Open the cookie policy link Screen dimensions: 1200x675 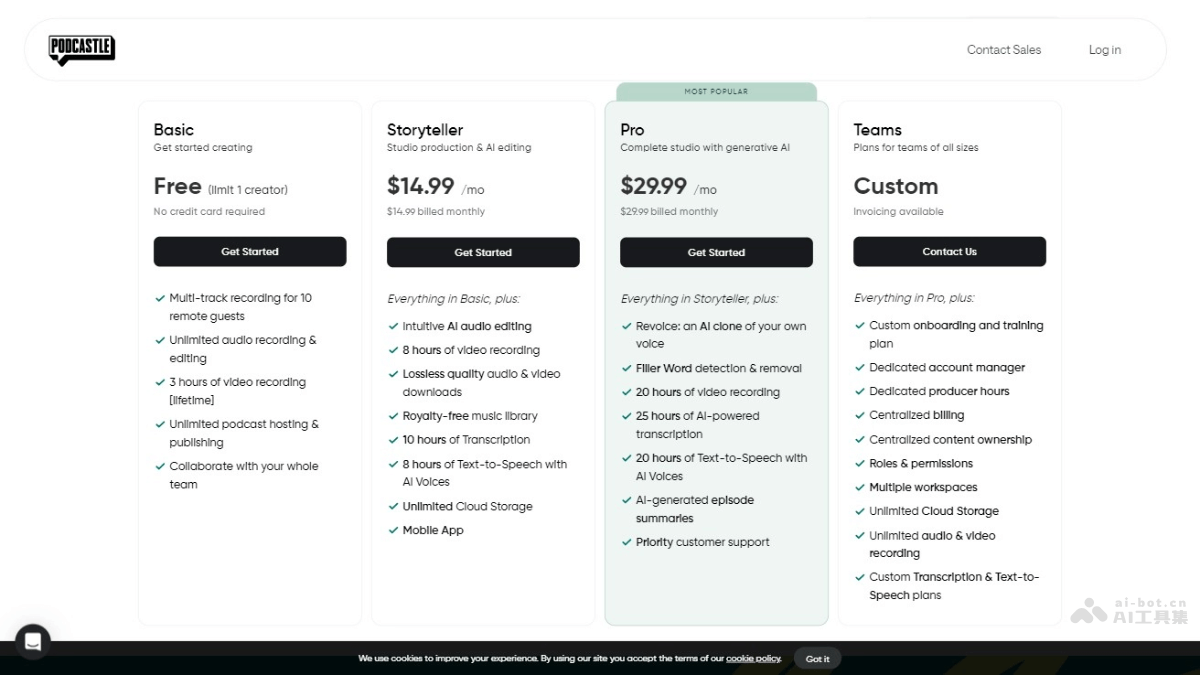point(753,659)
